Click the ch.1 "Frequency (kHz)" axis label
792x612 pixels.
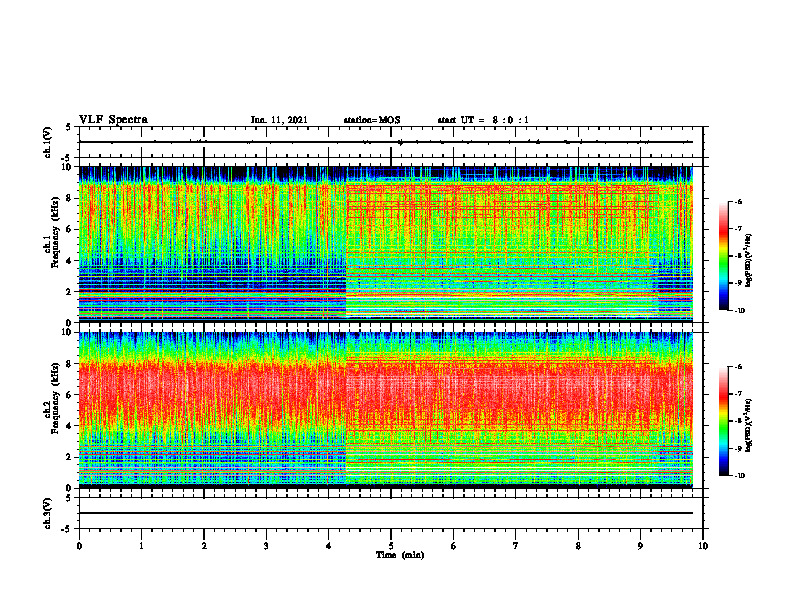(55, 232)
